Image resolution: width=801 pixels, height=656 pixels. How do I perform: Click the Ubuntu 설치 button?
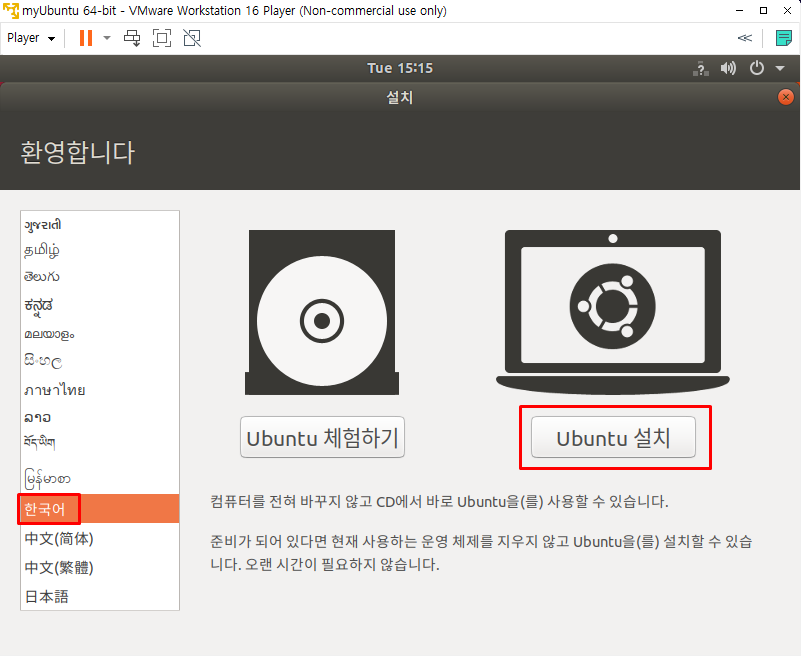(x=614, y=437)
